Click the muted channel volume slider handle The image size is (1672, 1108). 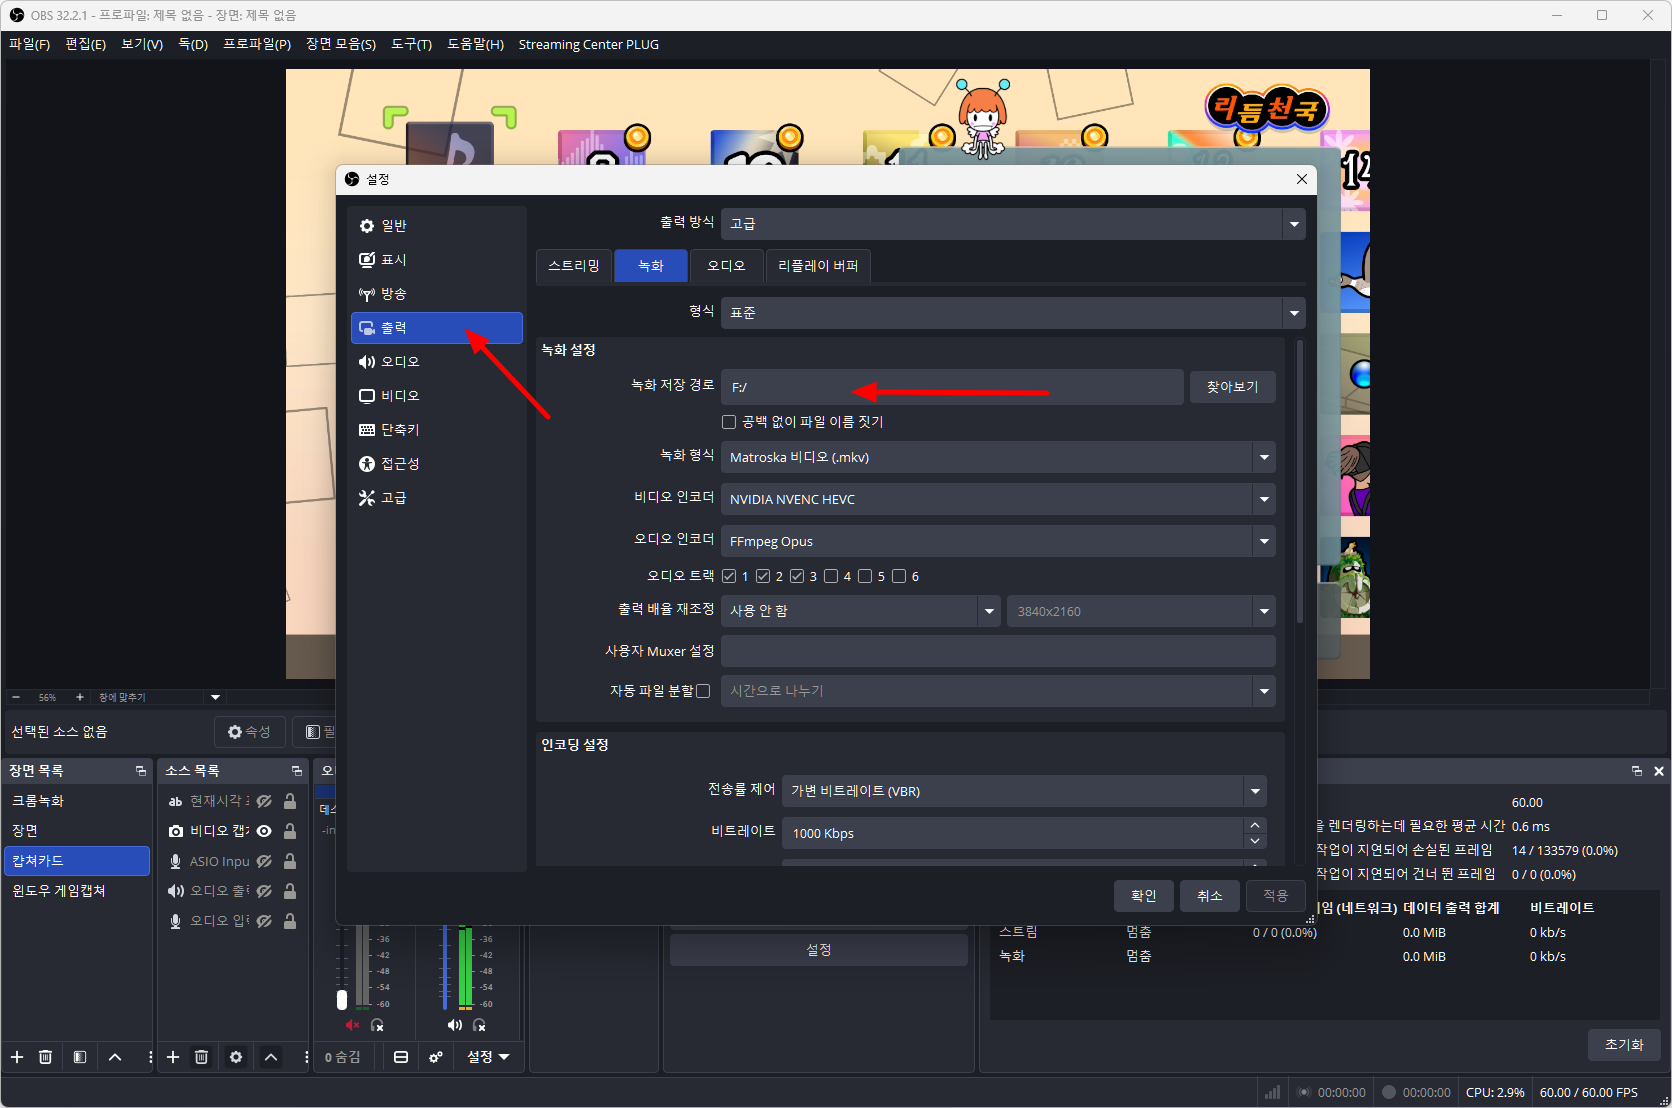342,999
